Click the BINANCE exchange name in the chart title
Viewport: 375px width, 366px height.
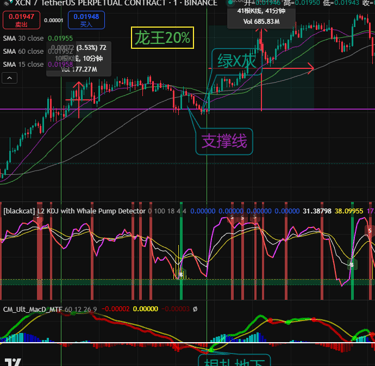(201, 3)
